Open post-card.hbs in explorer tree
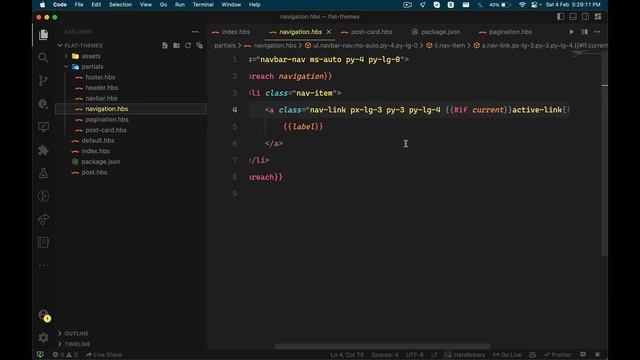 pyautogui.click(x=106, y=130)
